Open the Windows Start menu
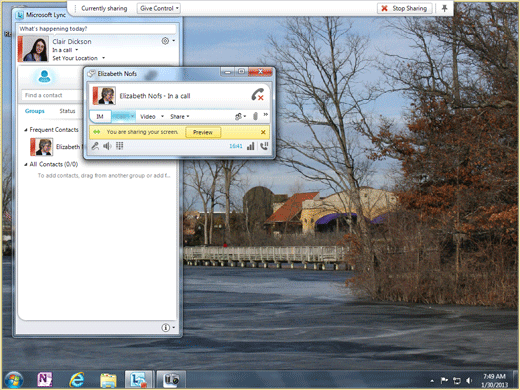Screen dimensions: 520x390 13,380
